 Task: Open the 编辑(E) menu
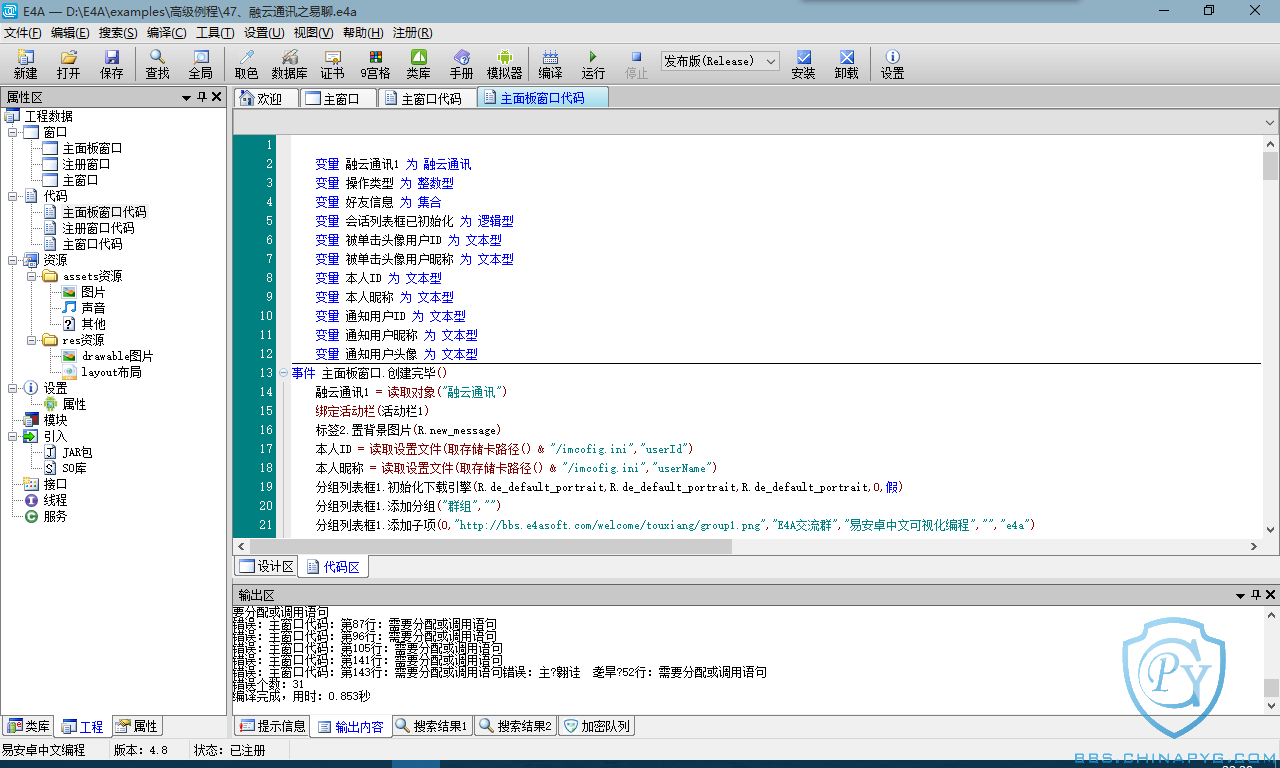tap(70, 32)
